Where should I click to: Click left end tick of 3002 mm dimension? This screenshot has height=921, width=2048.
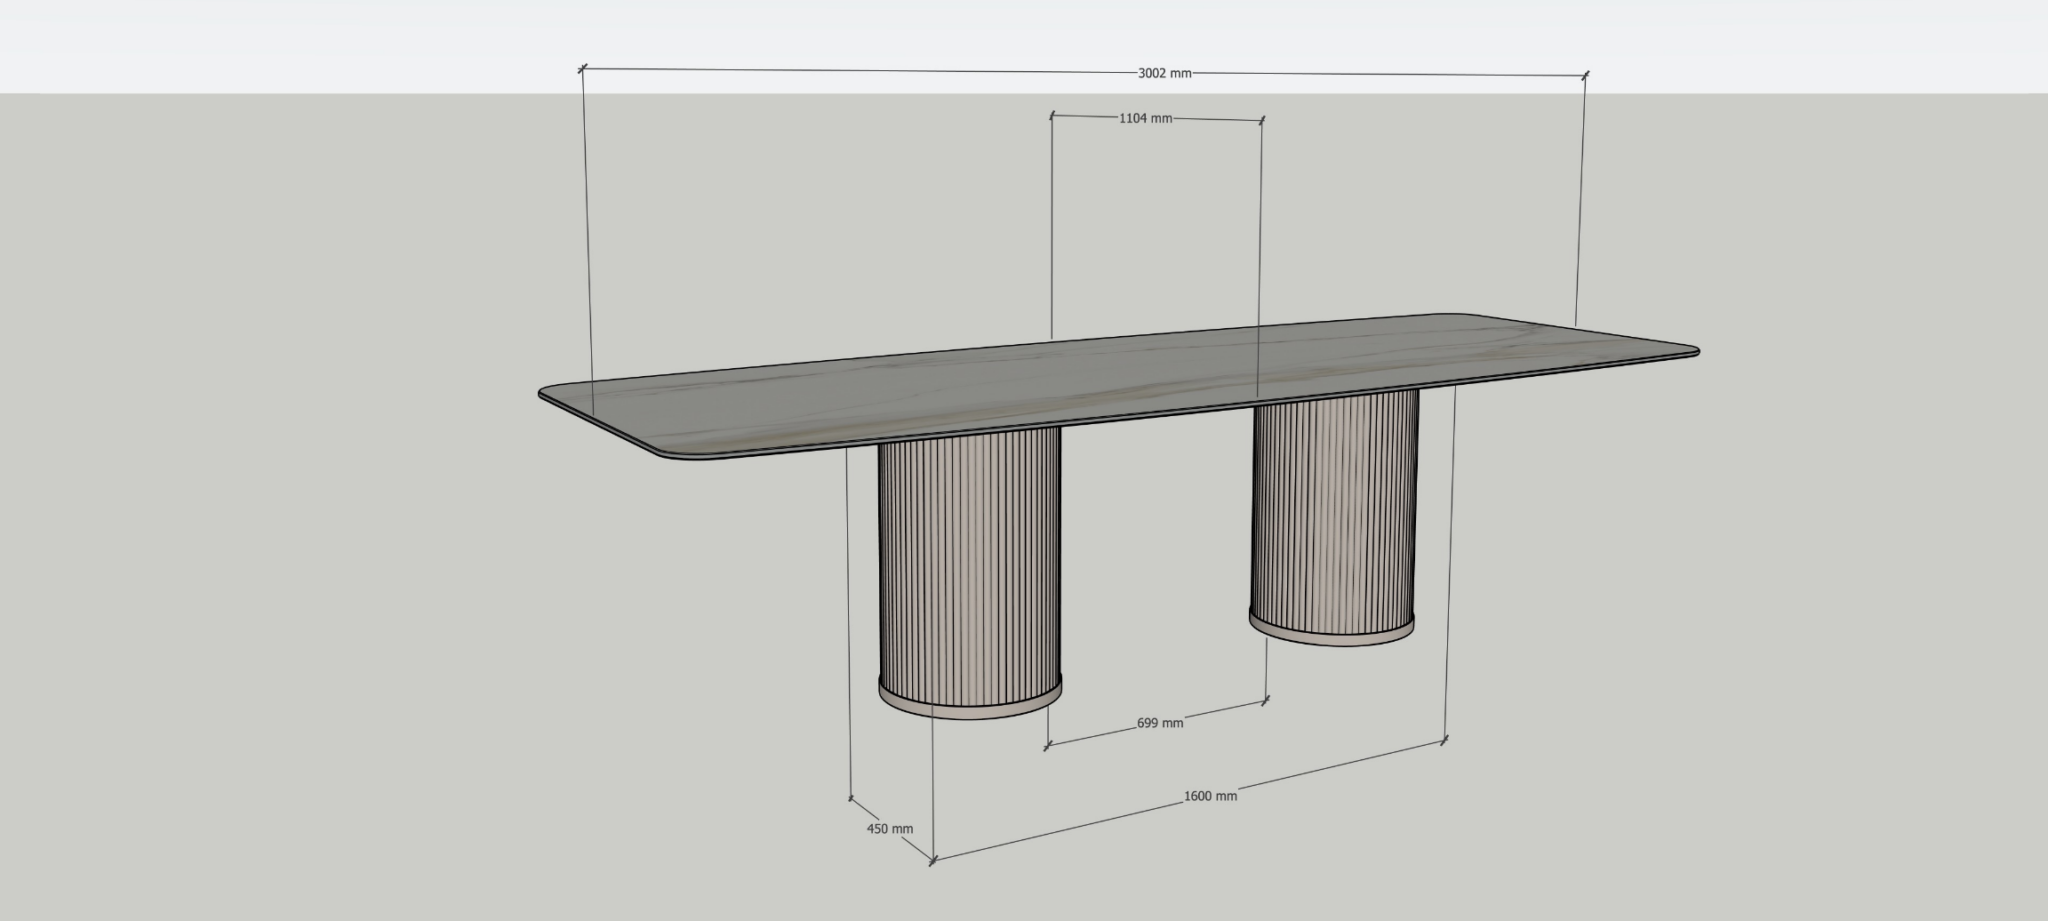point(582,68)
